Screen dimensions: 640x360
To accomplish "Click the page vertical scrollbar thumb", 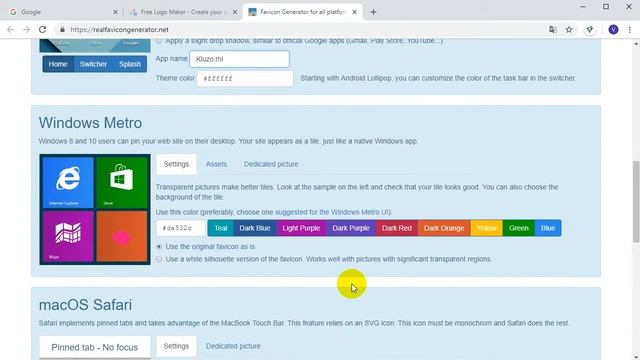I will (636, 202).
